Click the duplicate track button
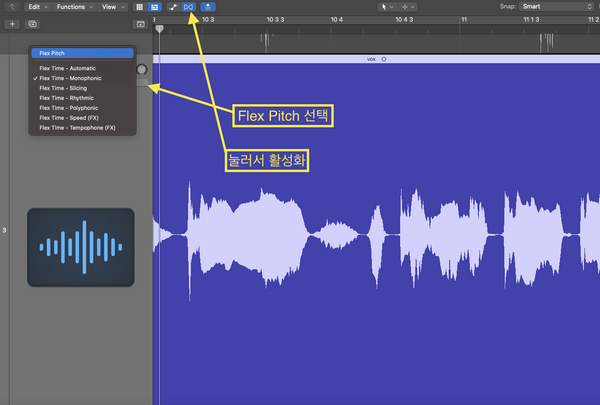 pos(32,23)
